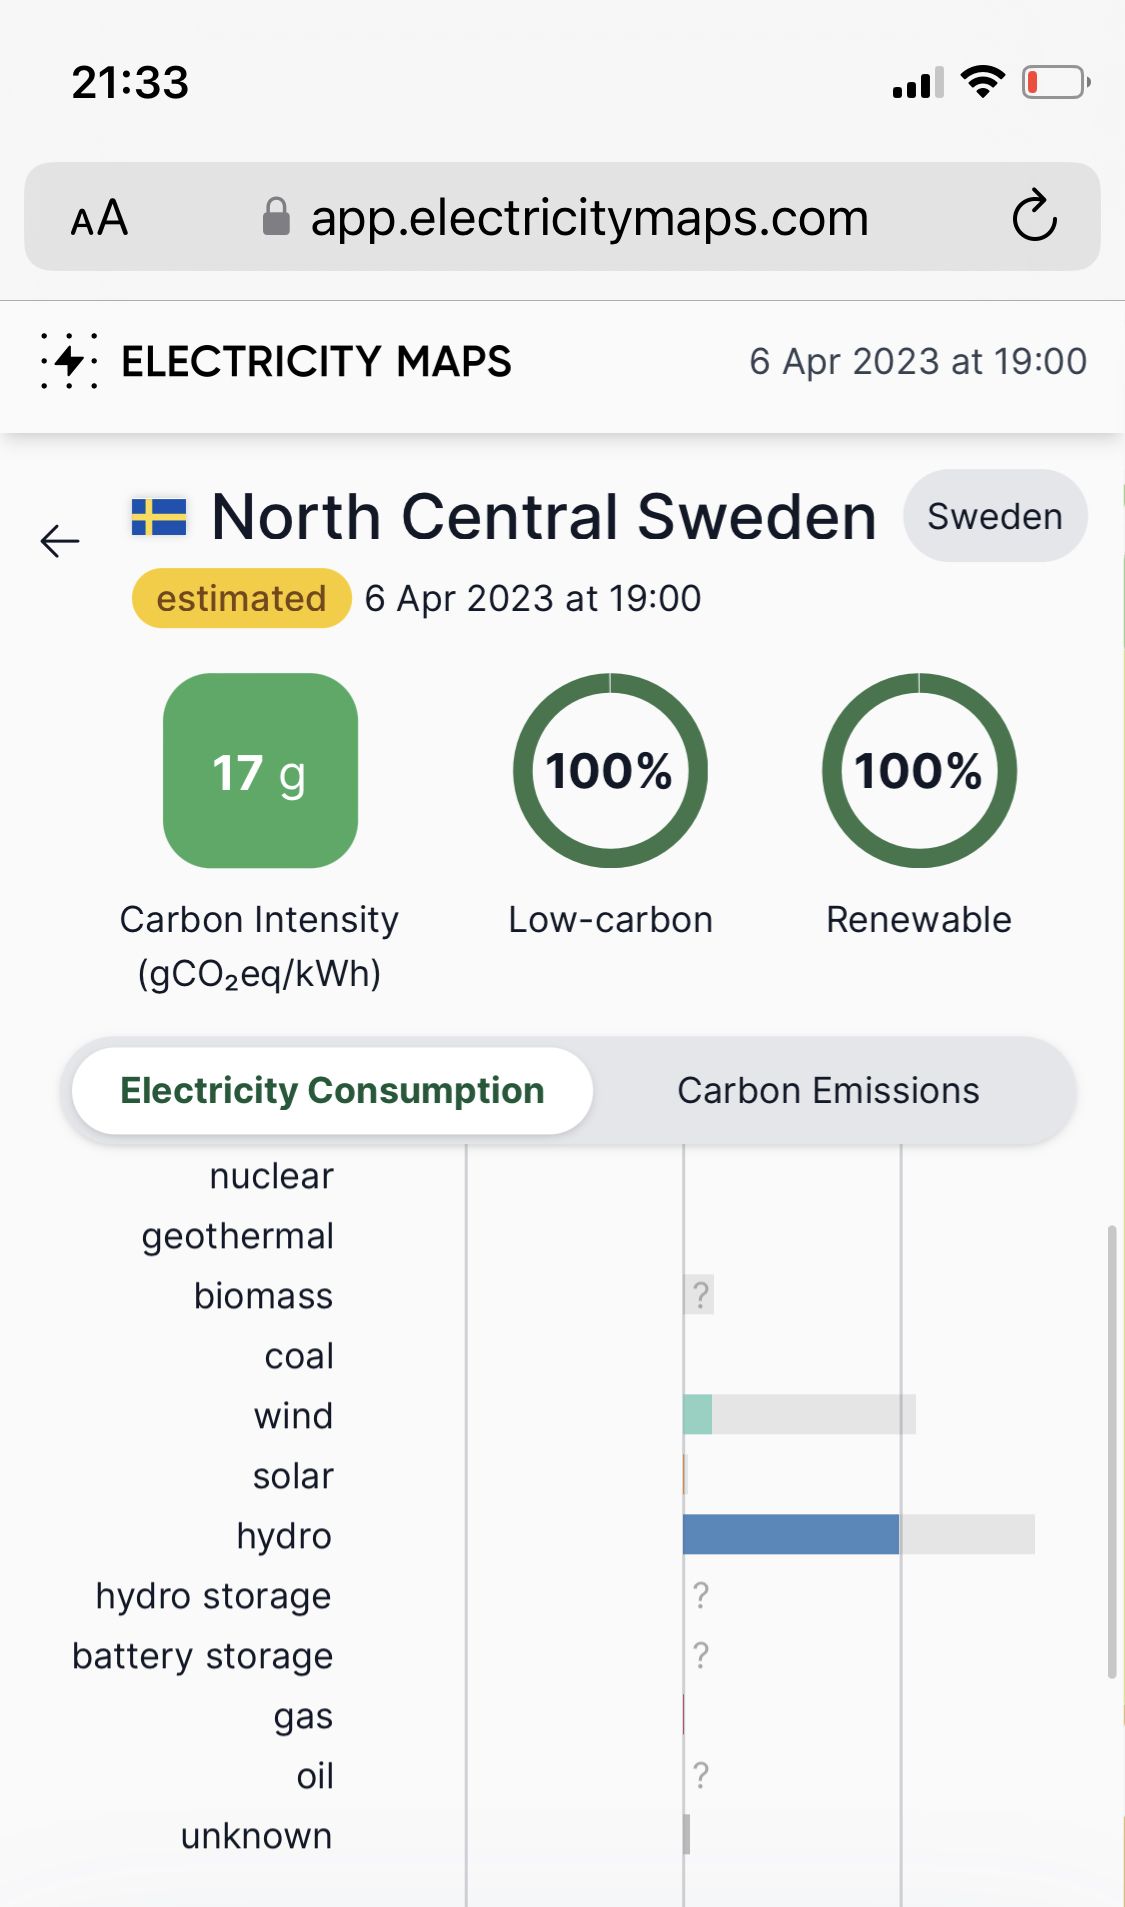Reload the page with the refresh icon
Viewport: 1125px width, 1907px height.
(x=1034, y=216)
